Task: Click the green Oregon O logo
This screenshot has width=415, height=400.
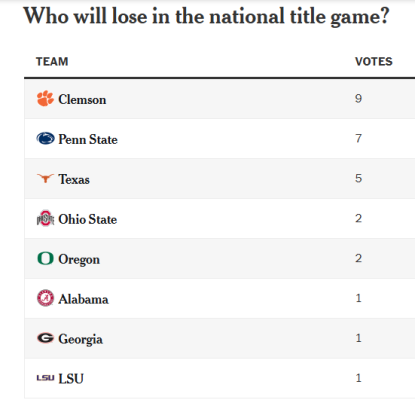Action: coord(45,258)
